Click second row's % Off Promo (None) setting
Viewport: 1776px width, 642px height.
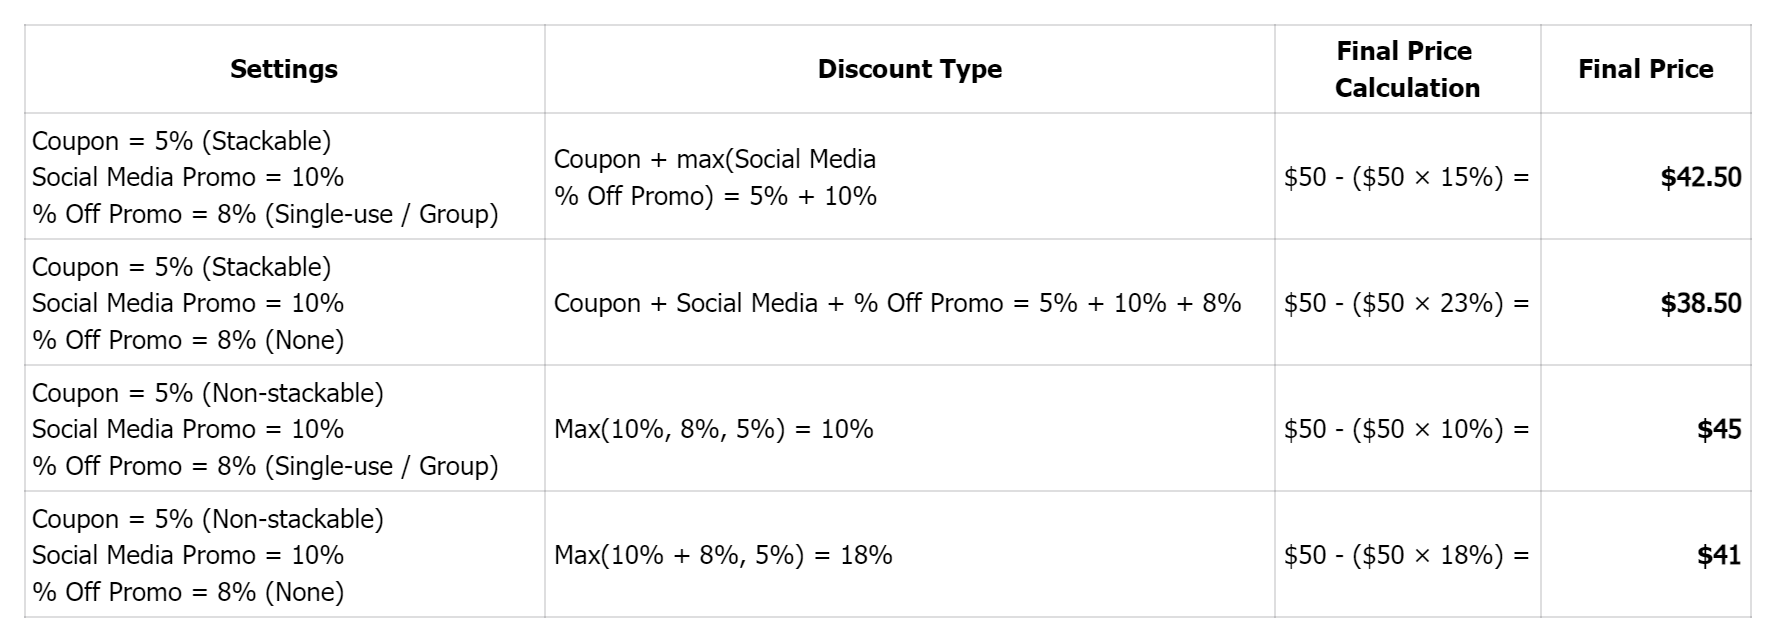point(188,340)
